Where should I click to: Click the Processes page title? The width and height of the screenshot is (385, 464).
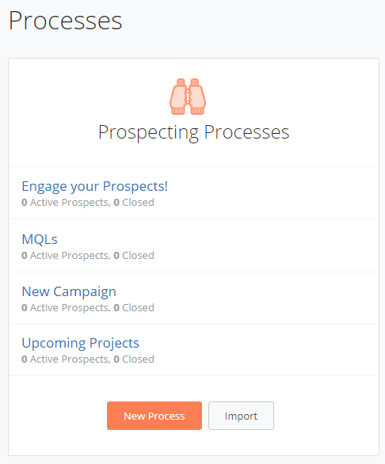pos(65,21)
